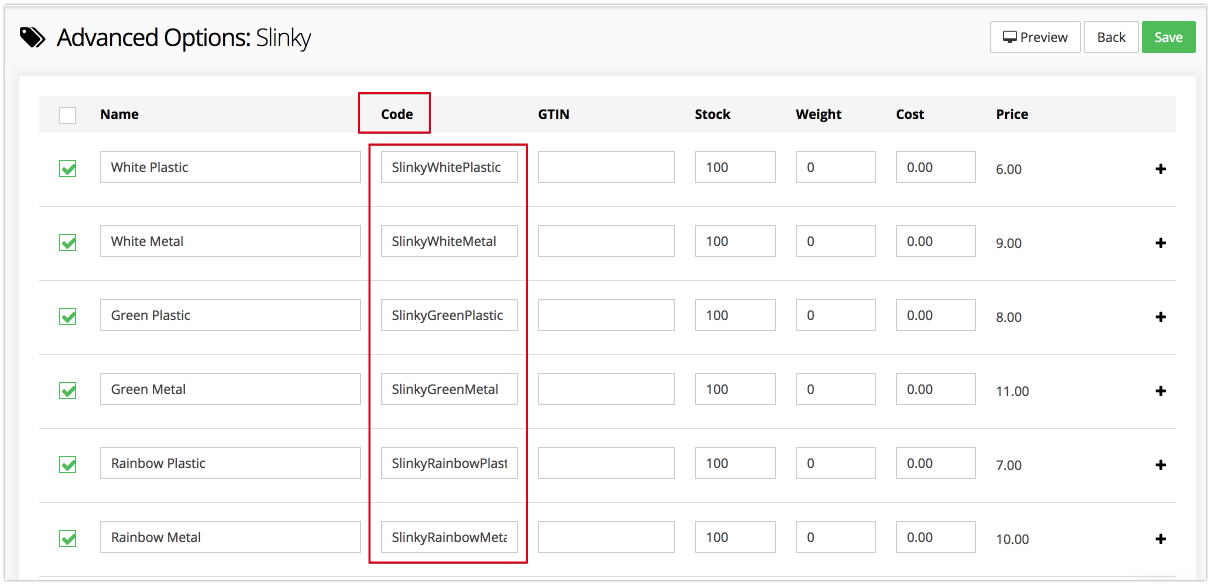Expand Green Plastic row plus icon

coord(1161,317)
